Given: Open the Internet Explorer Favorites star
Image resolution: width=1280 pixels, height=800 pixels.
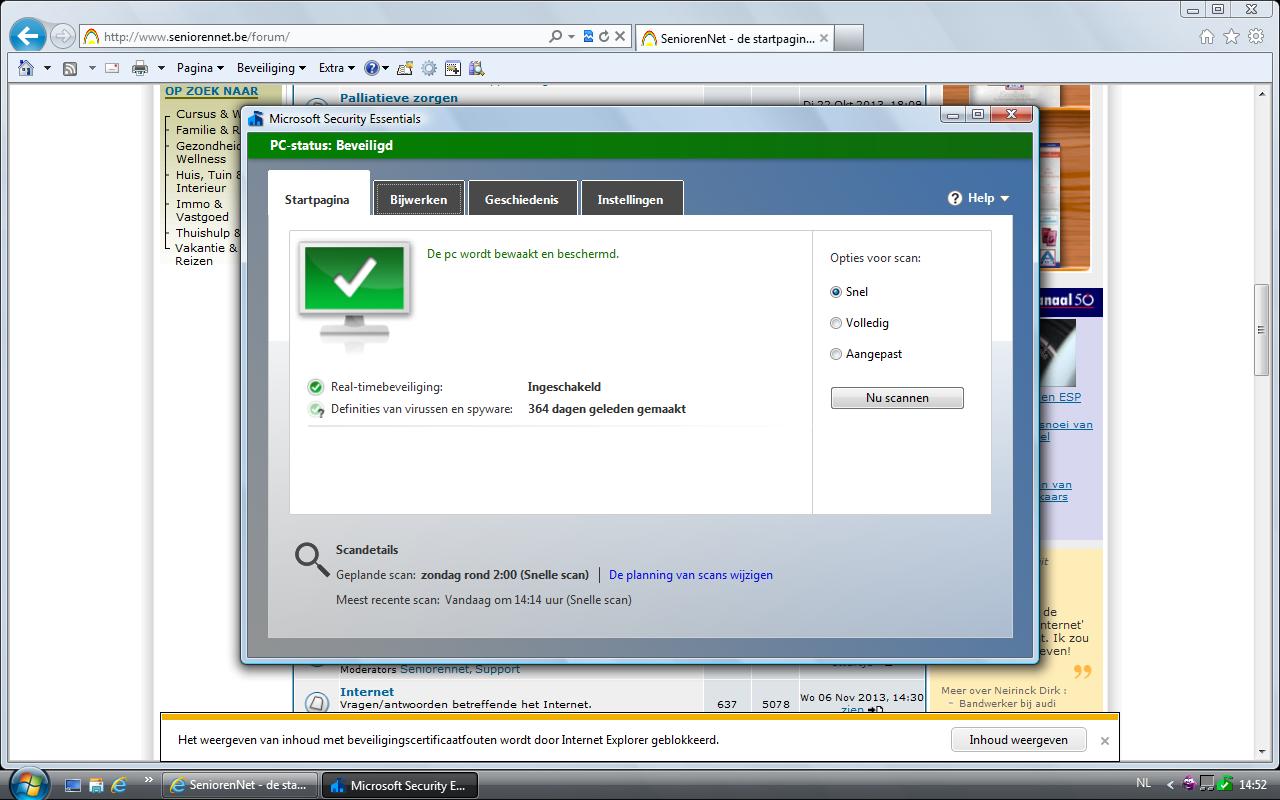Looking at the screenshot, I should tap(1231, 37).
